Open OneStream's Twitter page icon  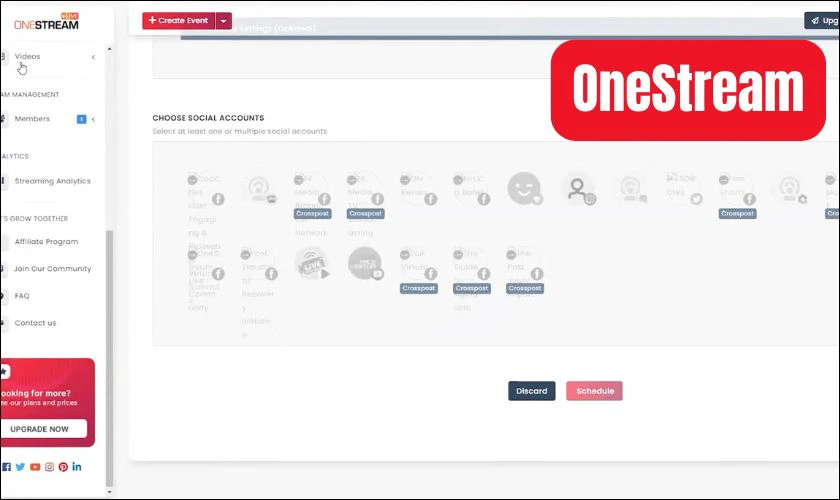click(x=20, y=467)
